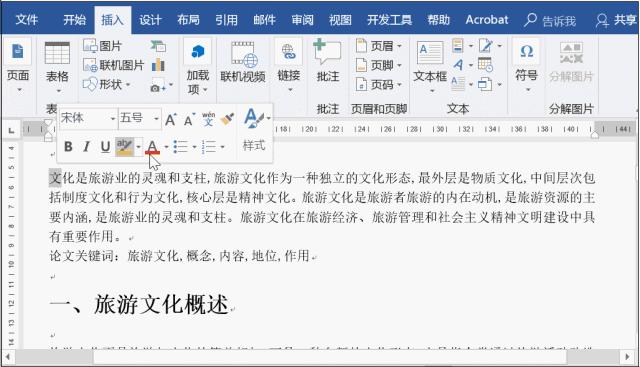Expand highlight color dropdown arrow
The width and height of the screenshot is (640, 367).
pos(139,147)
